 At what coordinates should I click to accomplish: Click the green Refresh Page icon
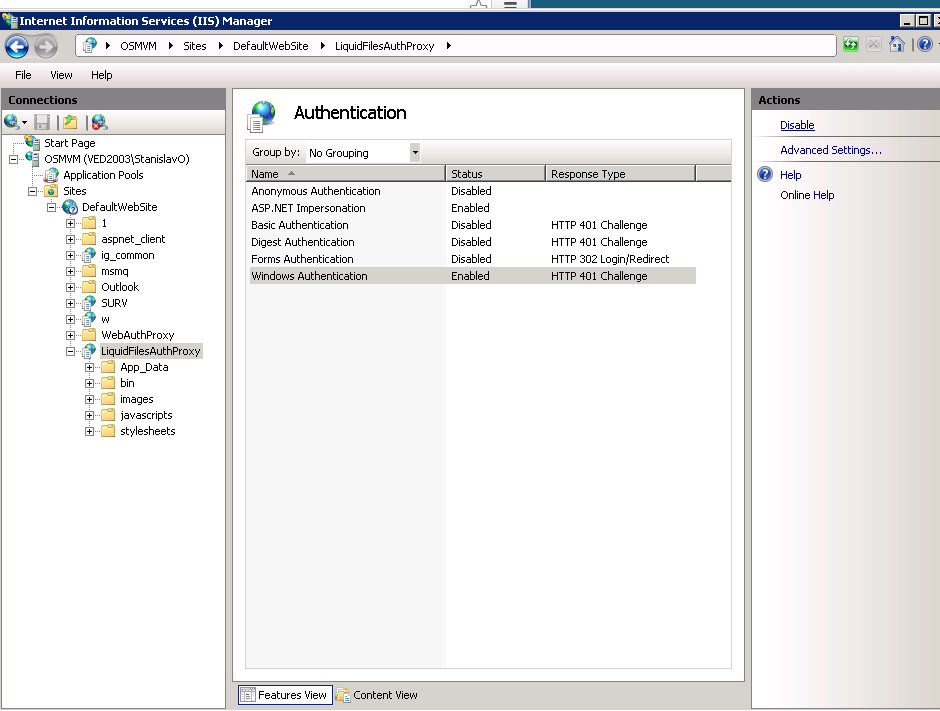tap(850, 45)
